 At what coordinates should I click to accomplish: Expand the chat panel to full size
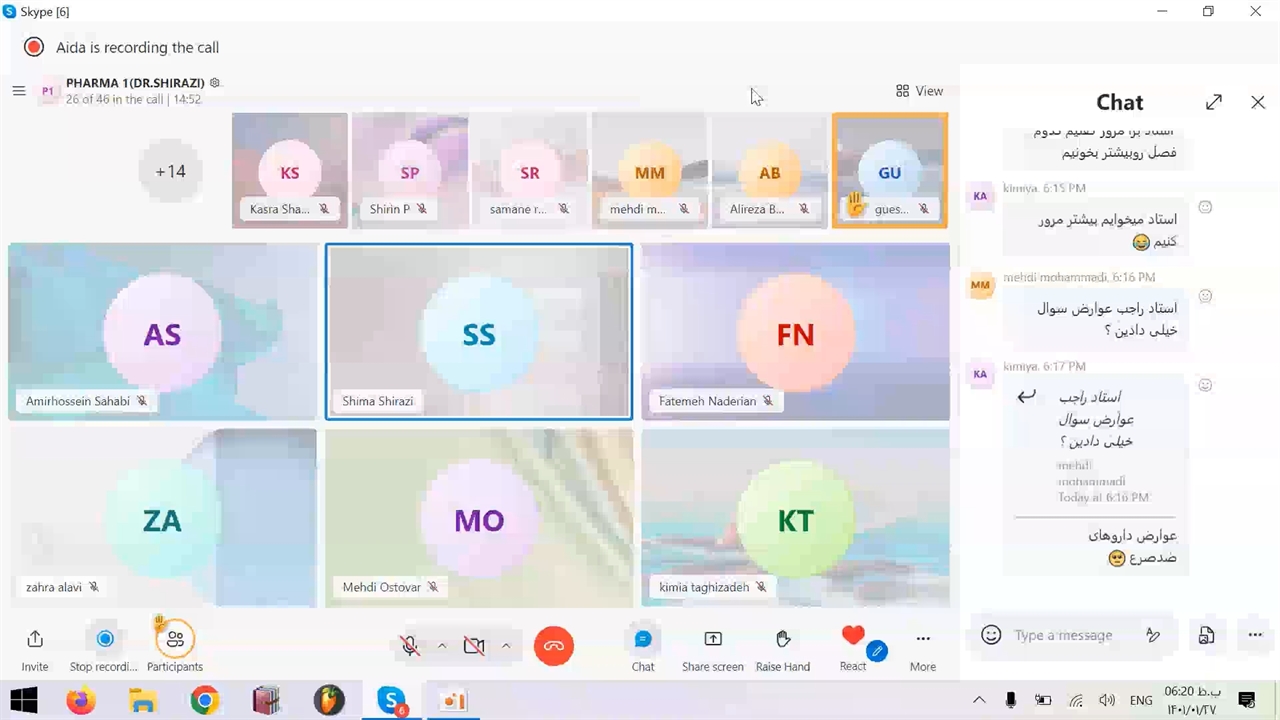[x=1214, y=102]
